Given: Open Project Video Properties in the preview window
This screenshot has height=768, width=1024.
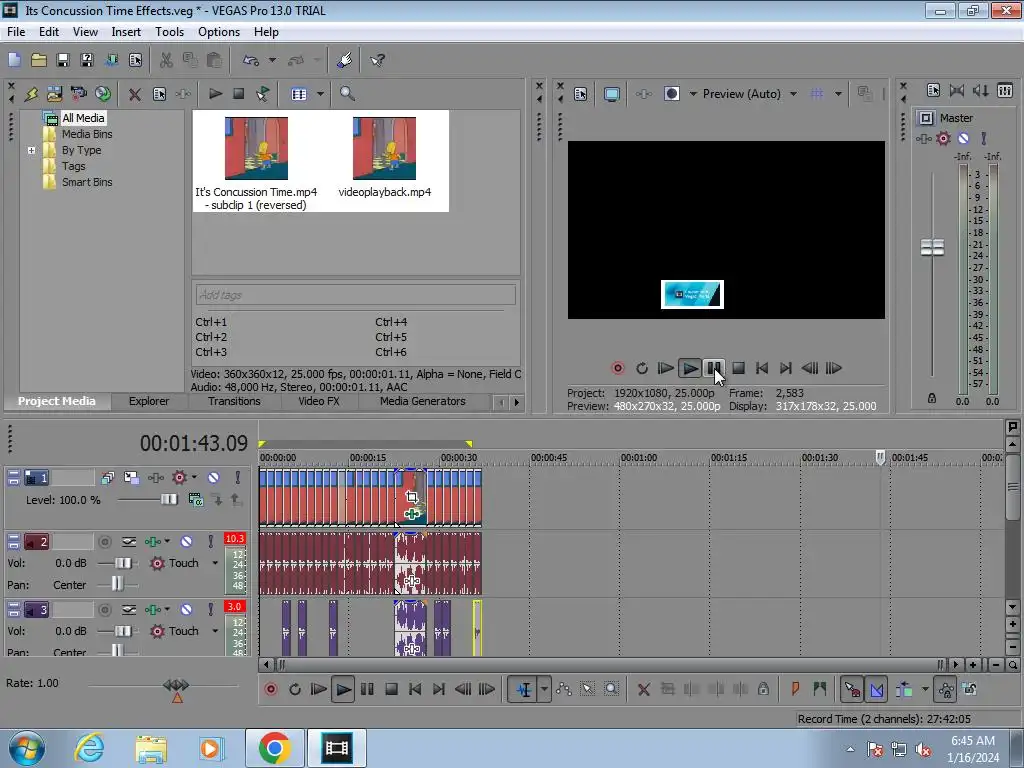Looking at the screenshot, I should tap(581, 94).
